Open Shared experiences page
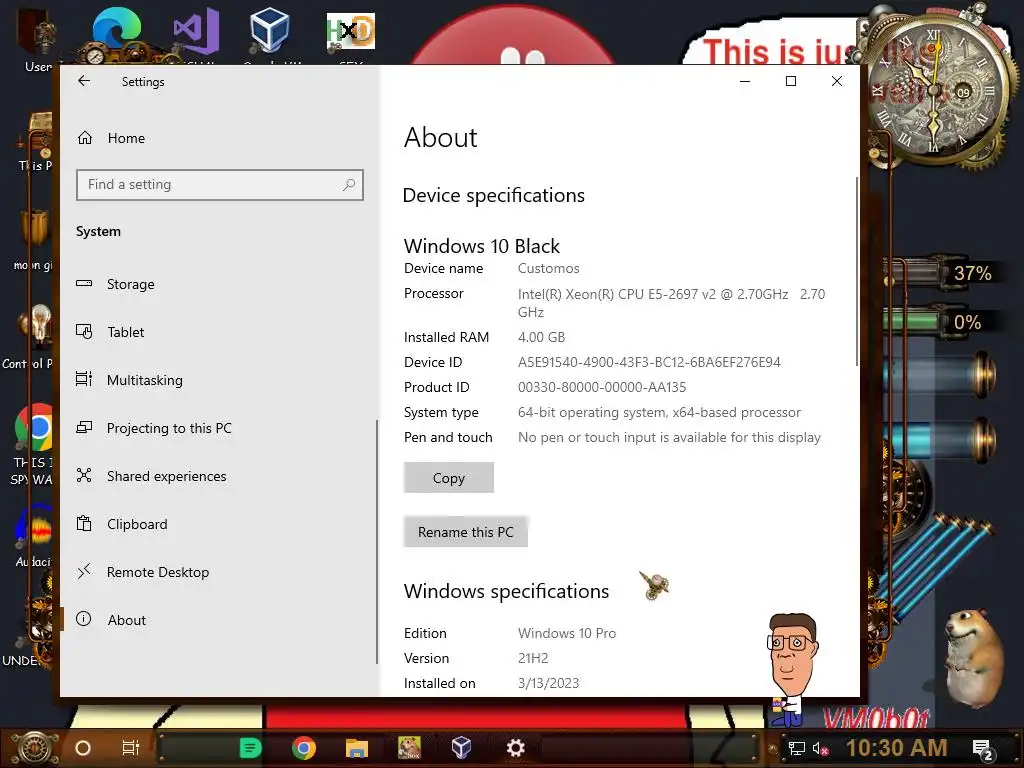Viewport: 1024px width, 768px height. (x=219, y=476)
